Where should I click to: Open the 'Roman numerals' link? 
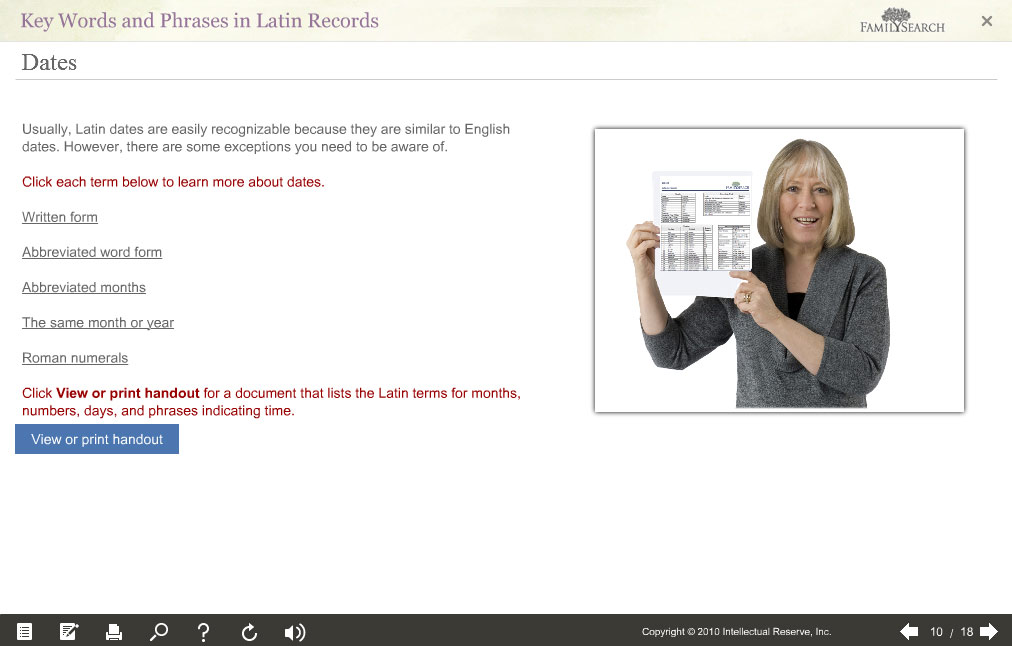75,357
